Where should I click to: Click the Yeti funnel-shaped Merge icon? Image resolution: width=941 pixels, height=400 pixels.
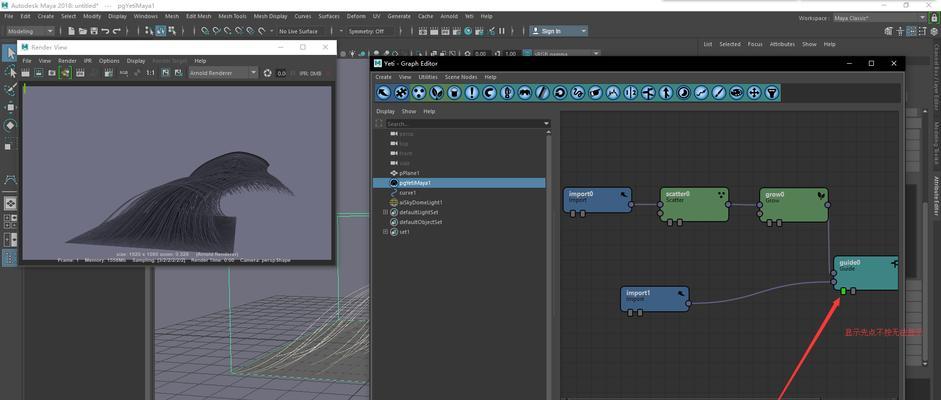click(x=772, y=93)
